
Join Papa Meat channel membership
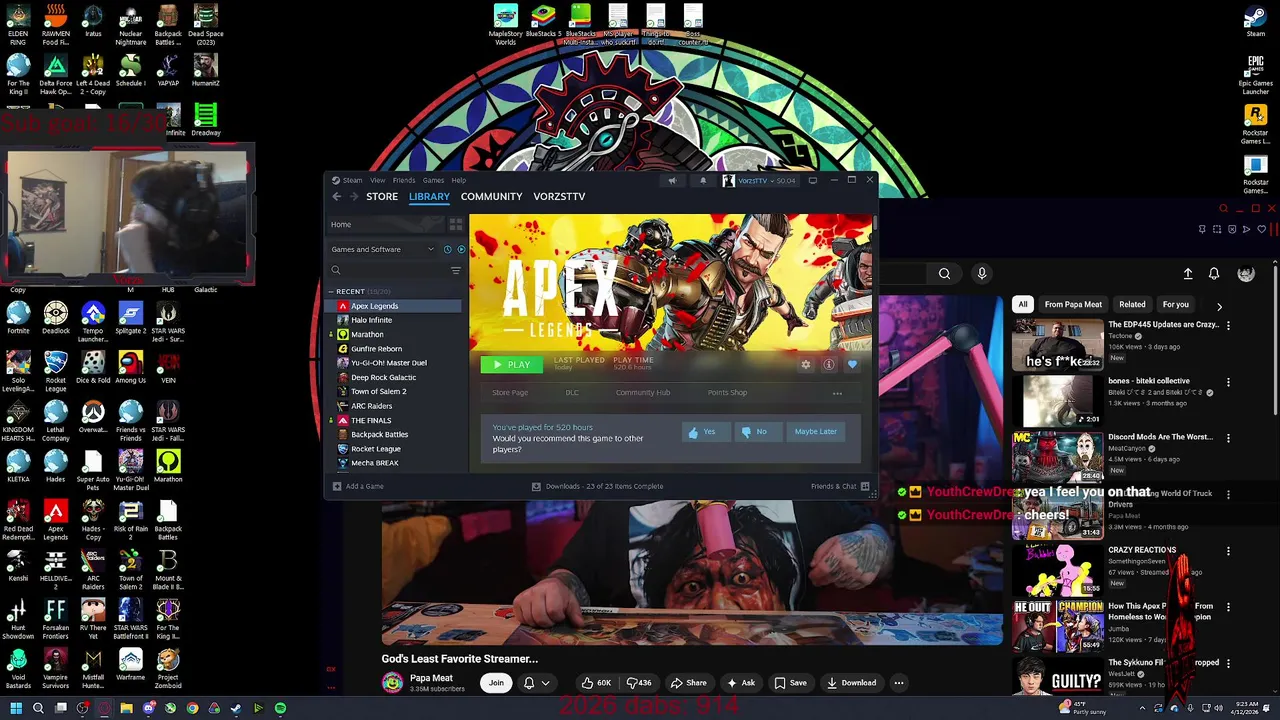point(496,683)
